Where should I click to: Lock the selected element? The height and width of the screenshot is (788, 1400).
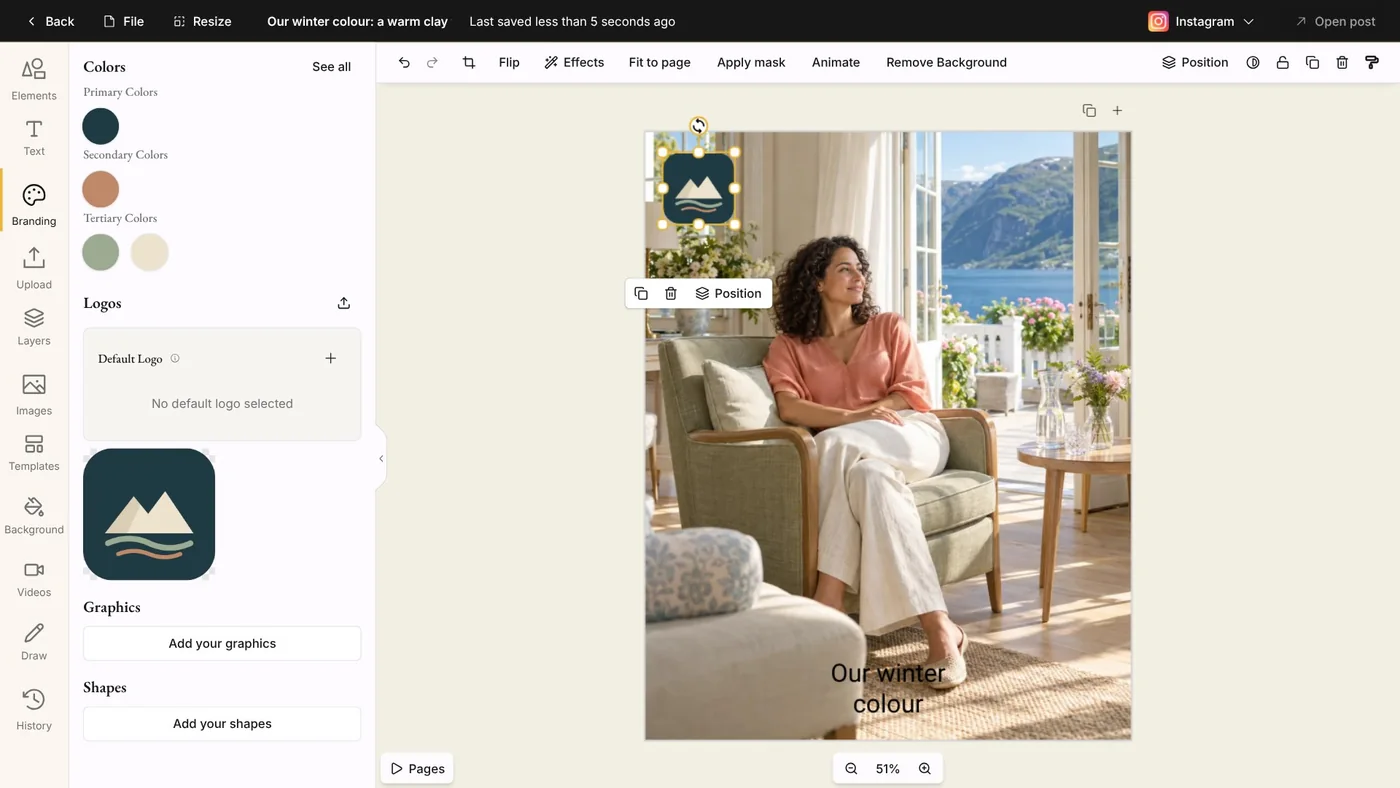pyautogui.click(x=1283, y=62)
